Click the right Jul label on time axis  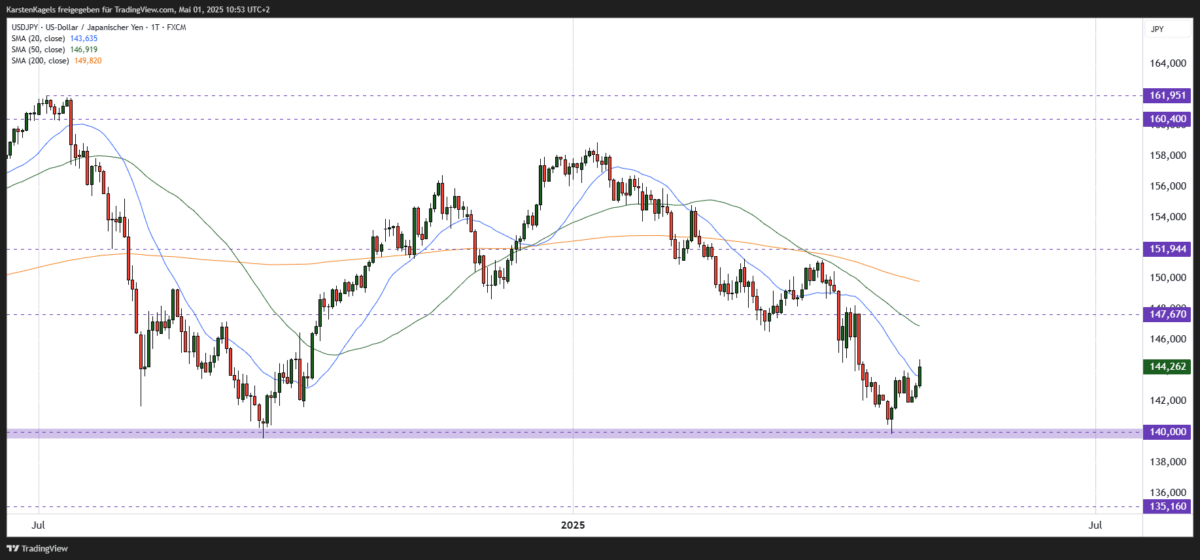(x=1096, y=524)
